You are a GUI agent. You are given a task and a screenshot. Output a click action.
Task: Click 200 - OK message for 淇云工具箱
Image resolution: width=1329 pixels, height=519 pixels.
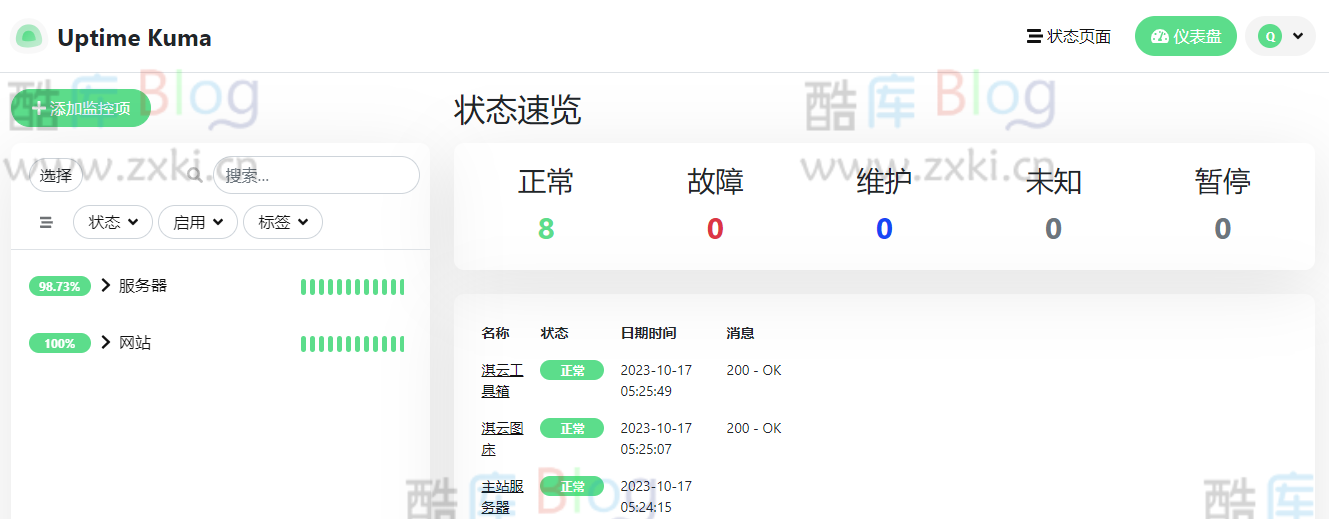[x=754, y=370]
